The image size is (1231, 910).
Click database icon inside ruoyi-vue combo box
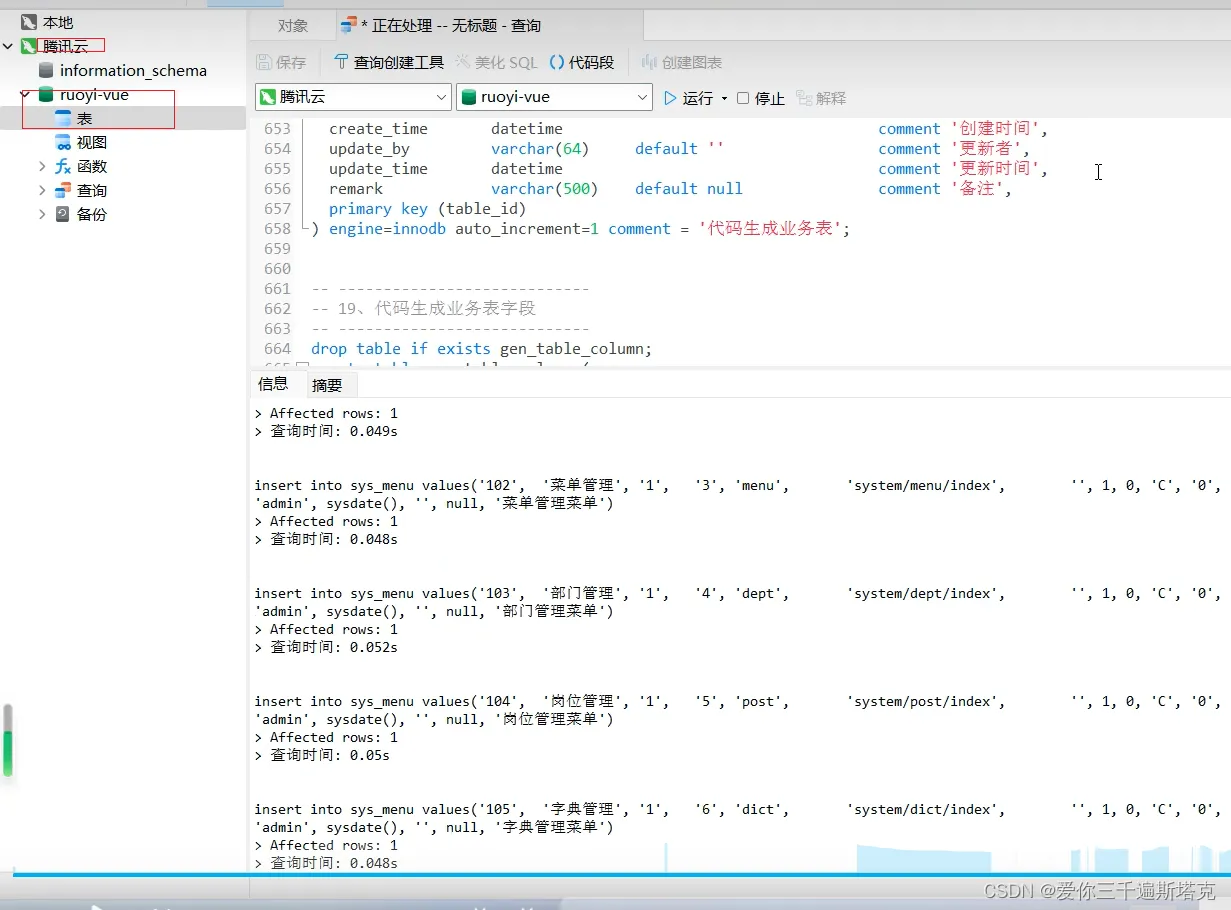point(469,97)
